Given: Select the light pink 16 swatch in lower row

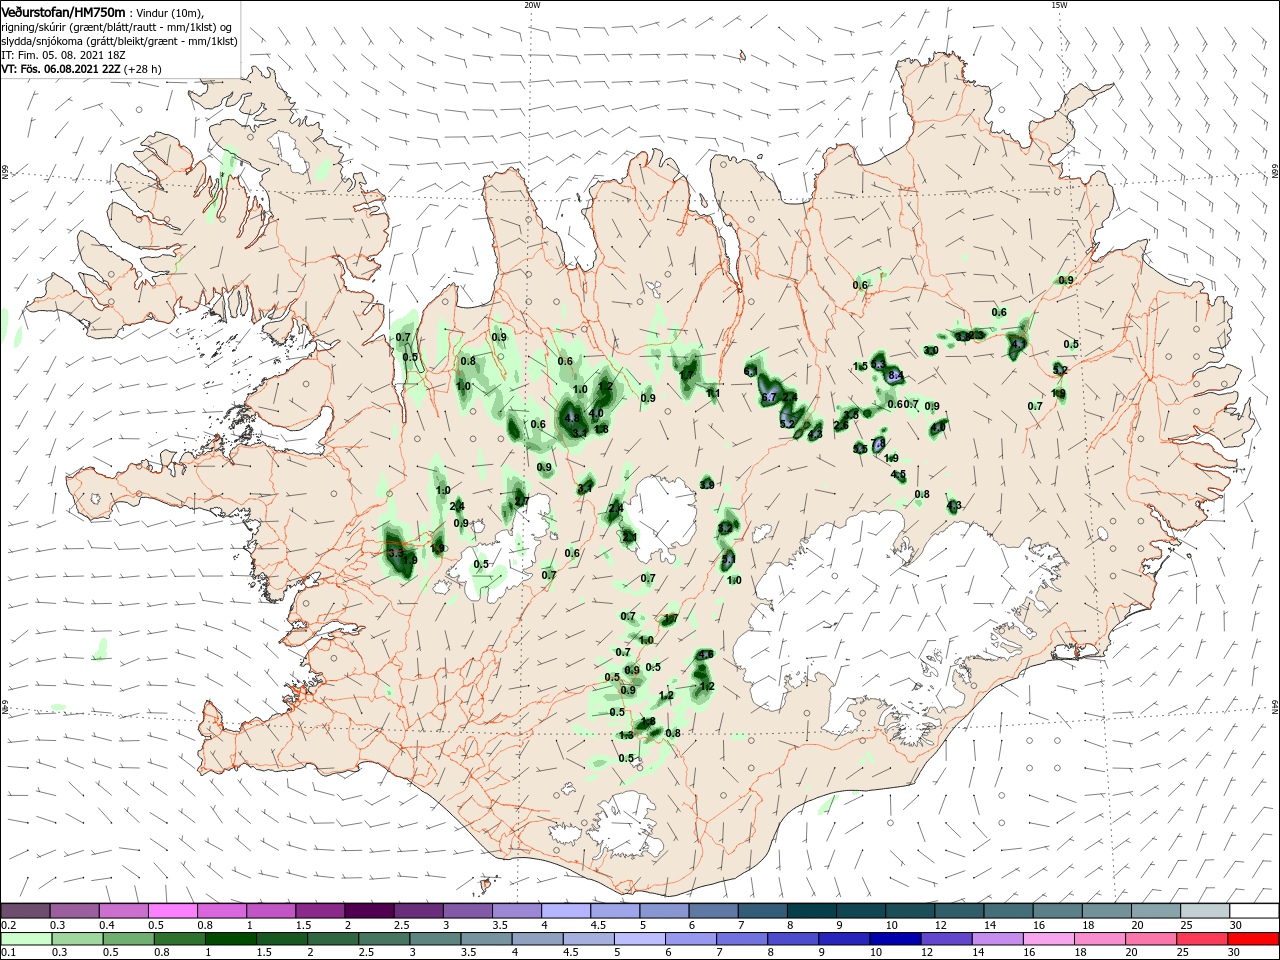Looking at the screenshot, I should pyautogui.click(x=1048, y=939).
